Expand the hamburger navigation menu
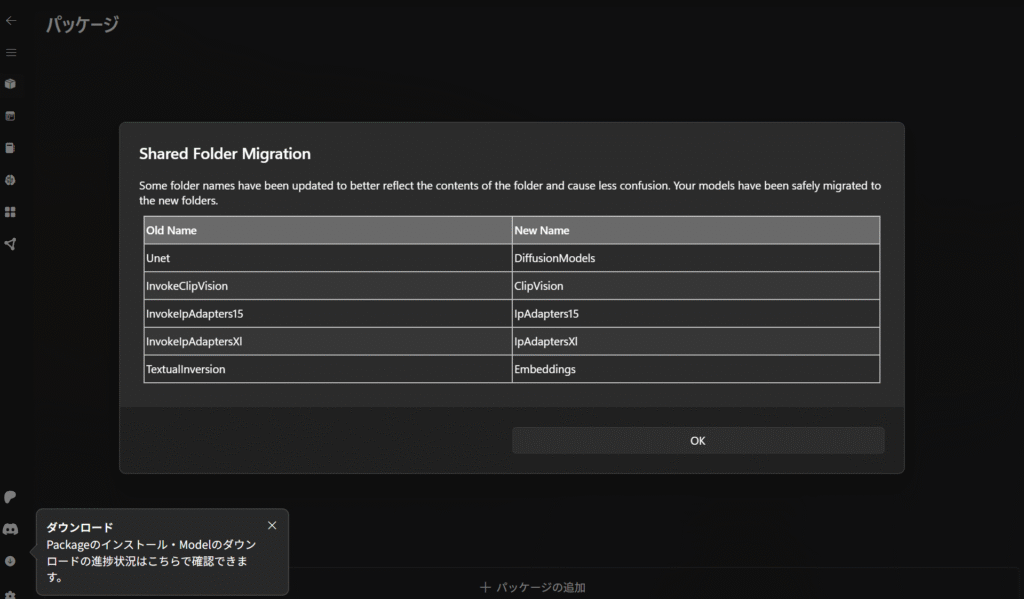 click(11, 52)
